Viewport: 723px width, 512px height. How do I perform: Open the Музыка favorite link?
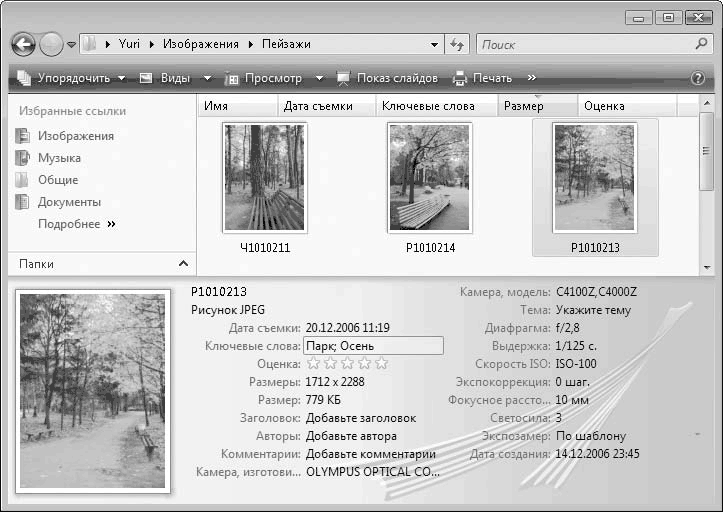tap(59, 158)
